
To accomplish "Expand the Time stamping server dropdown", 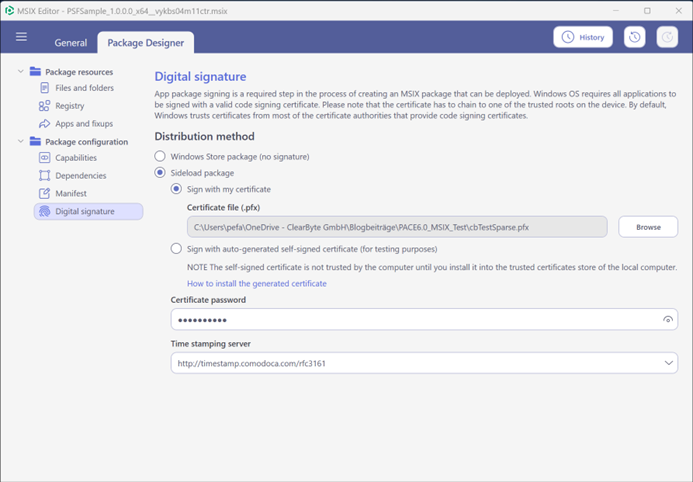I will pos(669,363).
